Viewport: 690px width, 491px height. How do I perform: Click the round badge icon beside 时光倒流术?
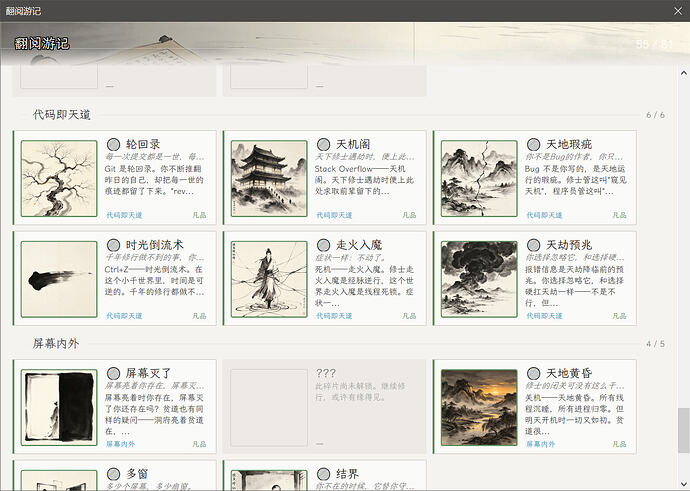(114, 245)
